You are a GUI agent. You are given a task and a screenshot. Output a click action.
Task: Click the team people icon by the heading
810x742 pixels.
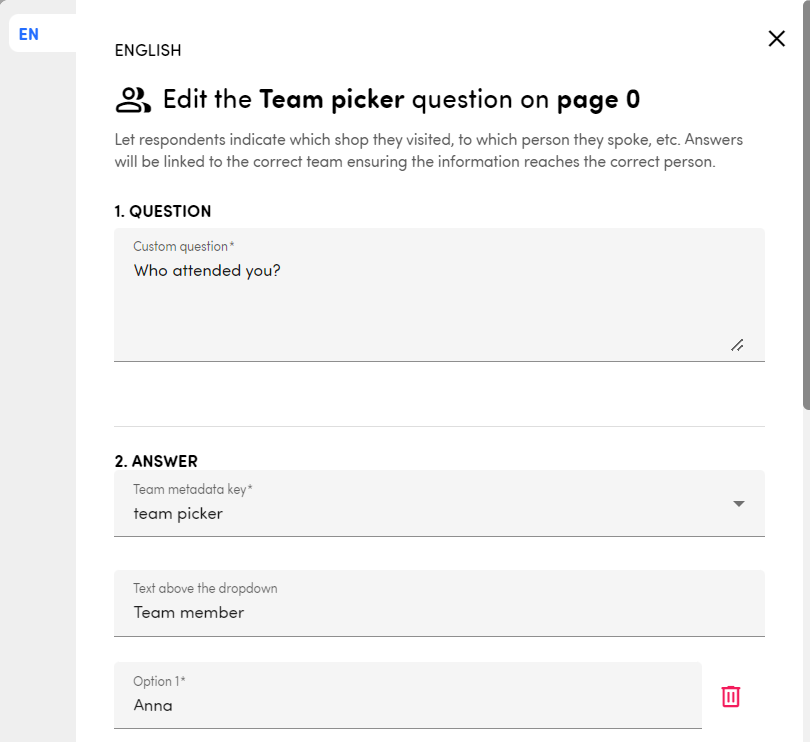click(x=133, y=100)
